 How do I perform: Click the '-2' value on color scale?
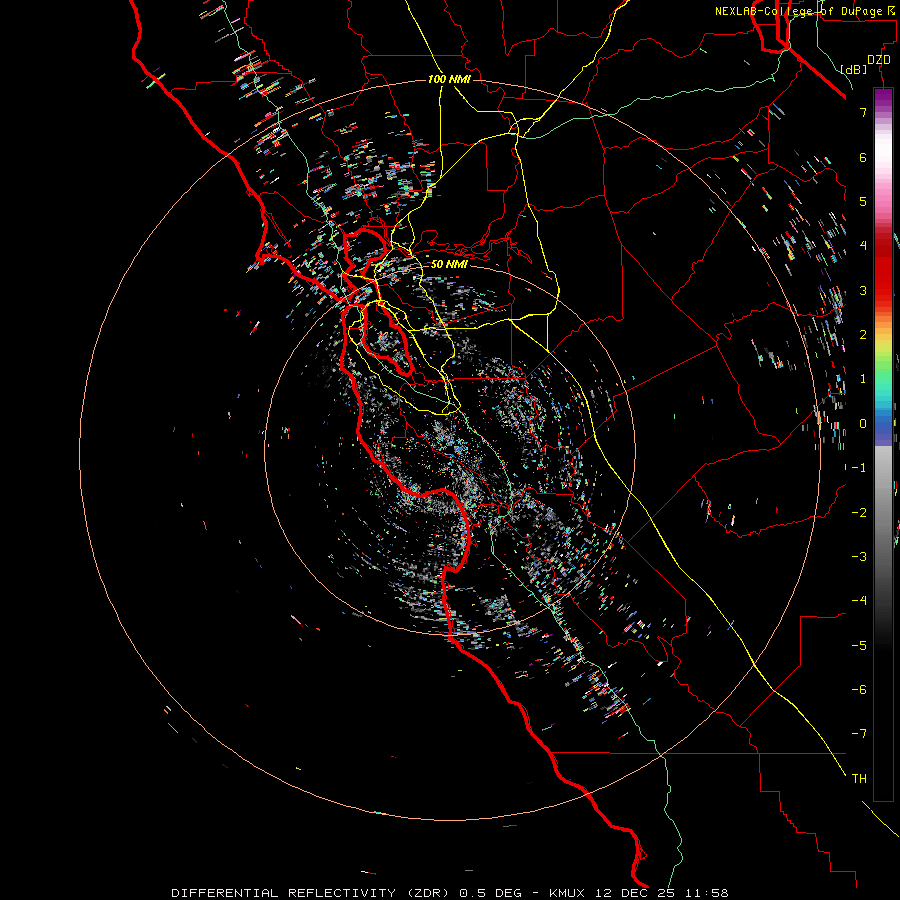[x=859, y=513]
